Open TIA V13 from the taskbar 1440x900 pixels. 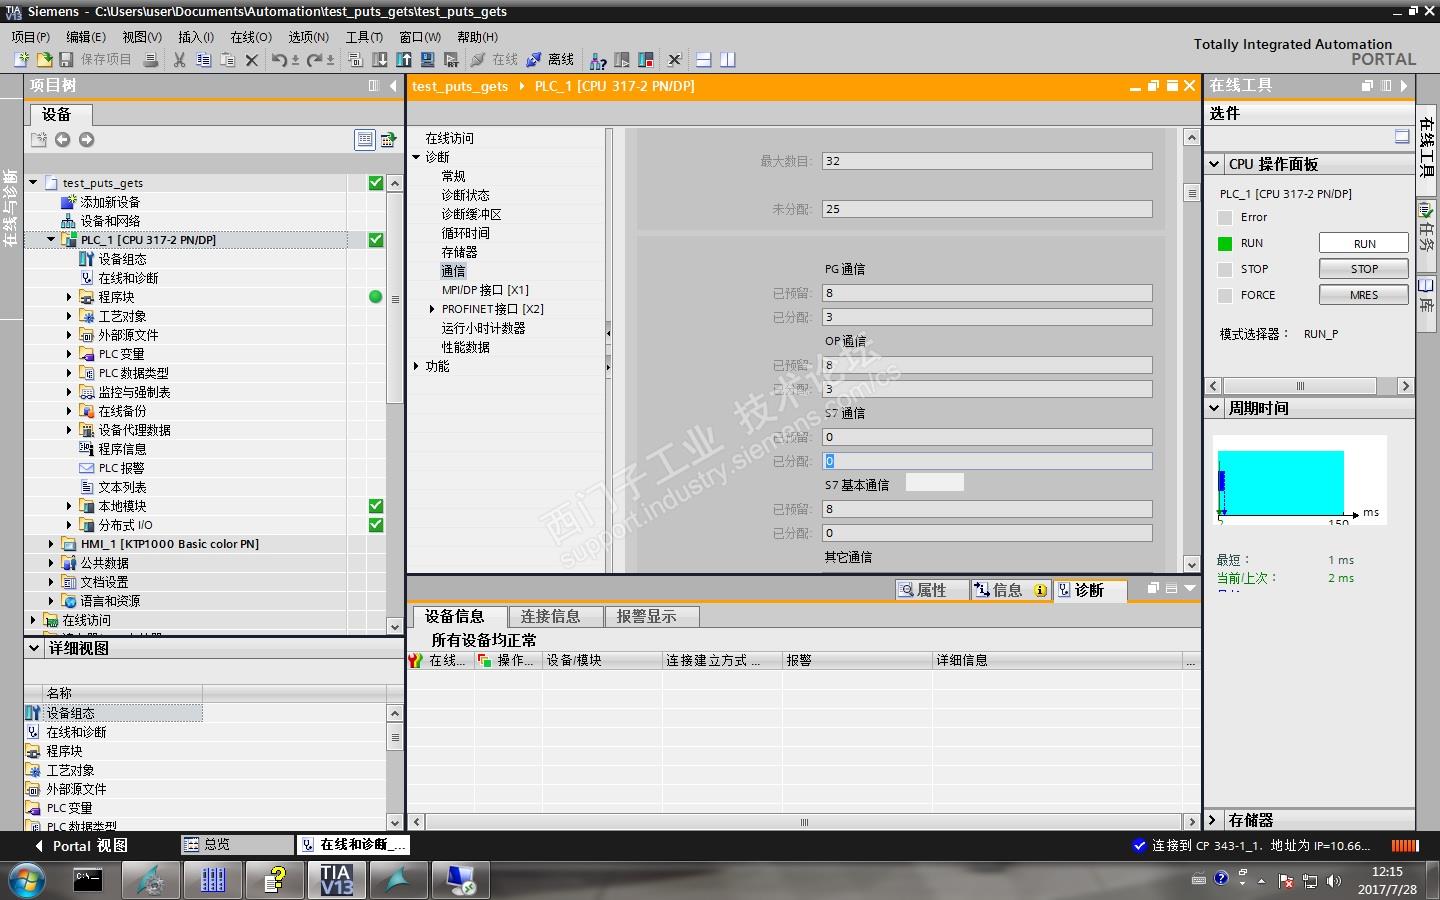coord(336,880)
